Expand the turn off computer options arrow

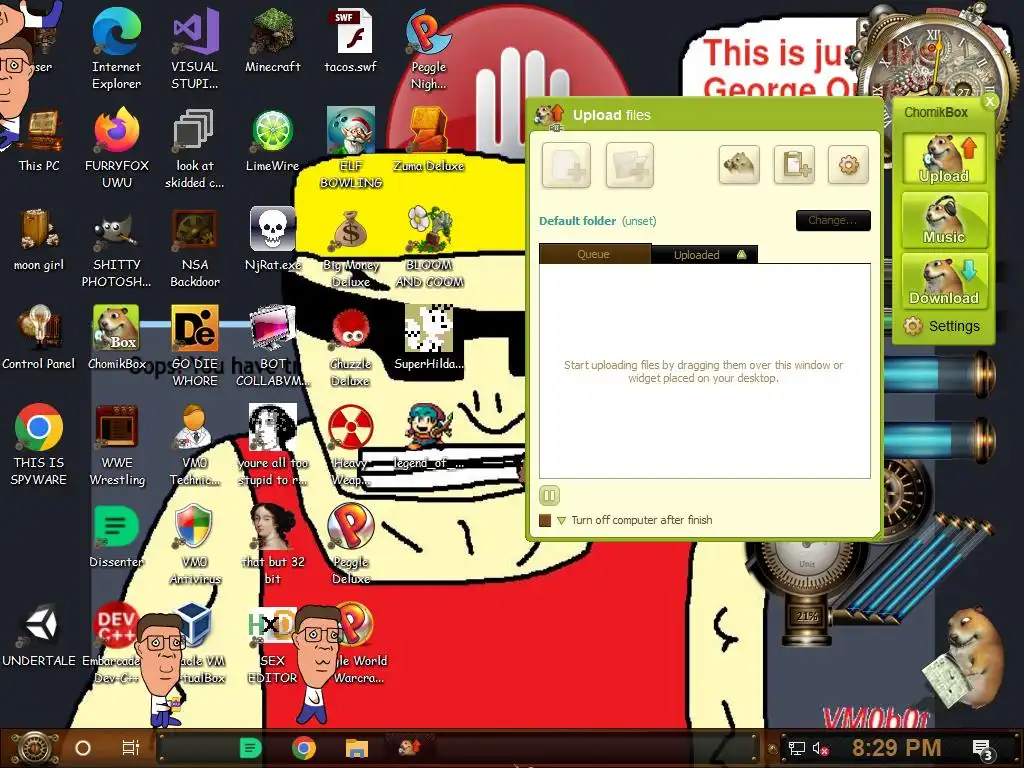point(561,520)
